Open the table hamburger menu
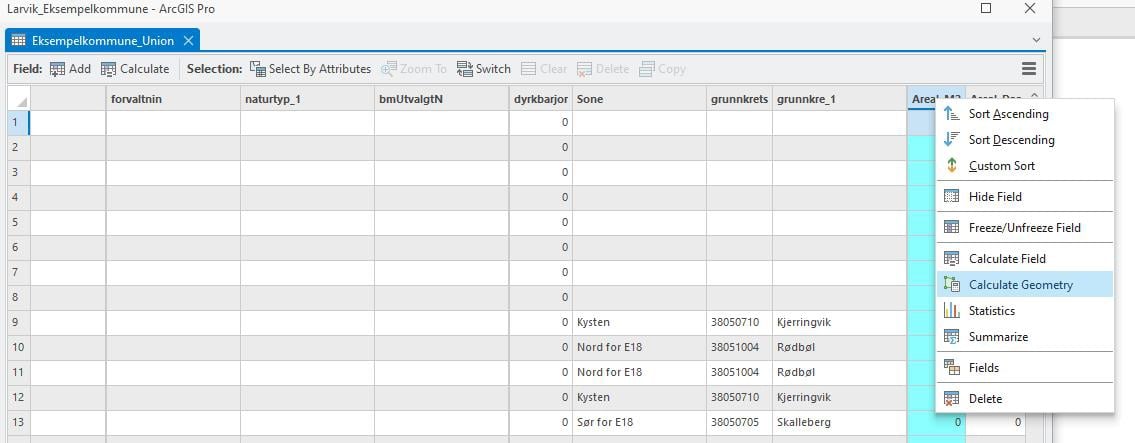 (x=1028, y=69)
